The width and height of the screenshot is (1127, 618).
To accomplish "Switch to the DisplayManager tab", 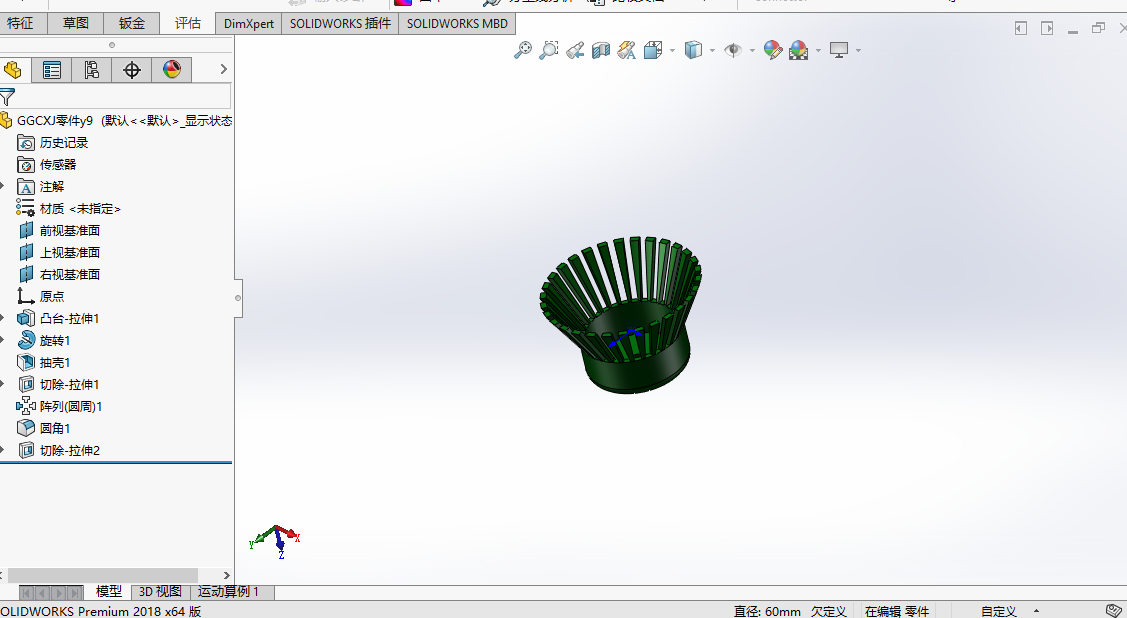I will [x=172, y=70].
